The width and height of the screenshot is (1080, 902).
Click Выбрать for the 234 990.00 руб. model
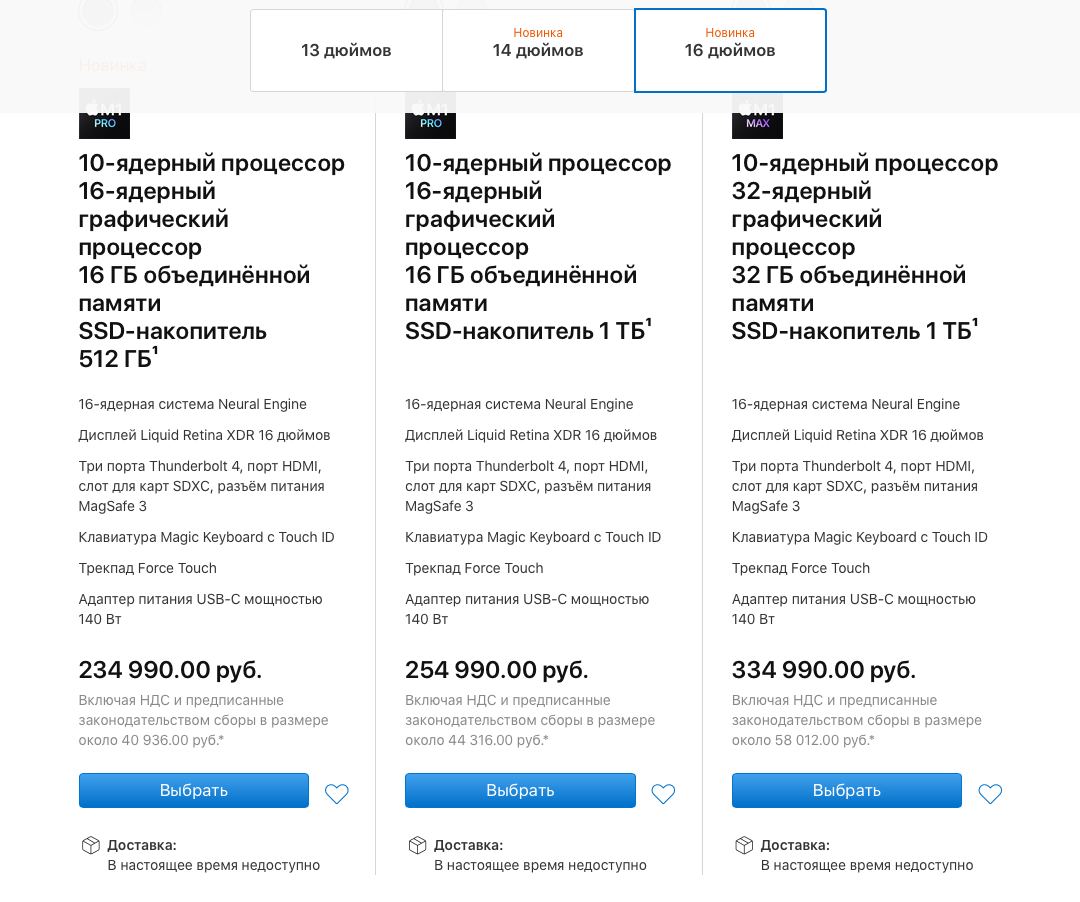click(x=194, y=790)
